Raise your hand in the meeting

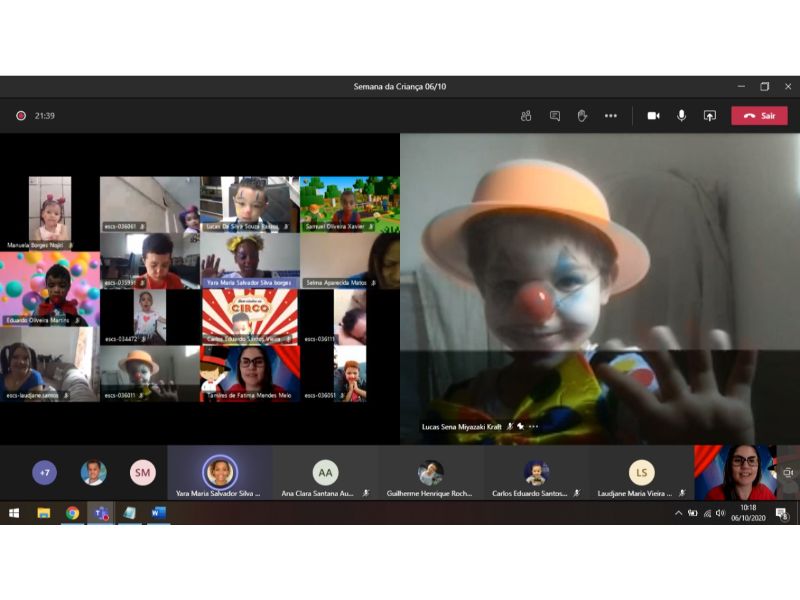pos(582,116)
